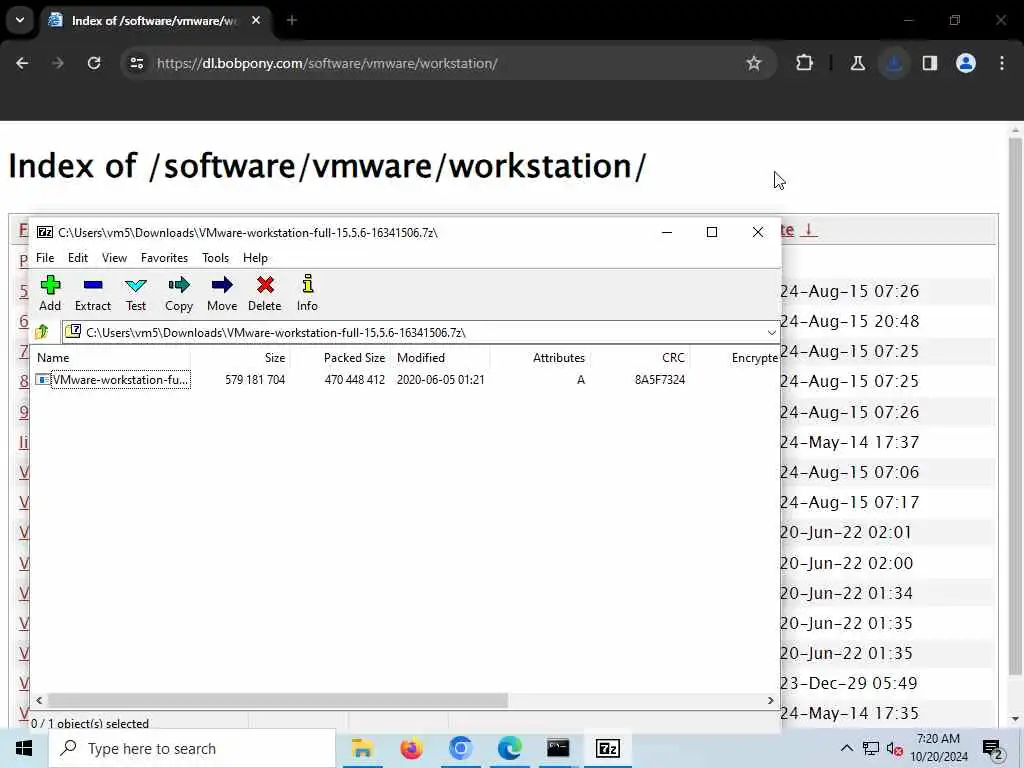Click left arrow of 7-Zip horizontal scrollbar
Viewport: 1024px width, 768px height.
pyautogui.click(x=39, y=700)
